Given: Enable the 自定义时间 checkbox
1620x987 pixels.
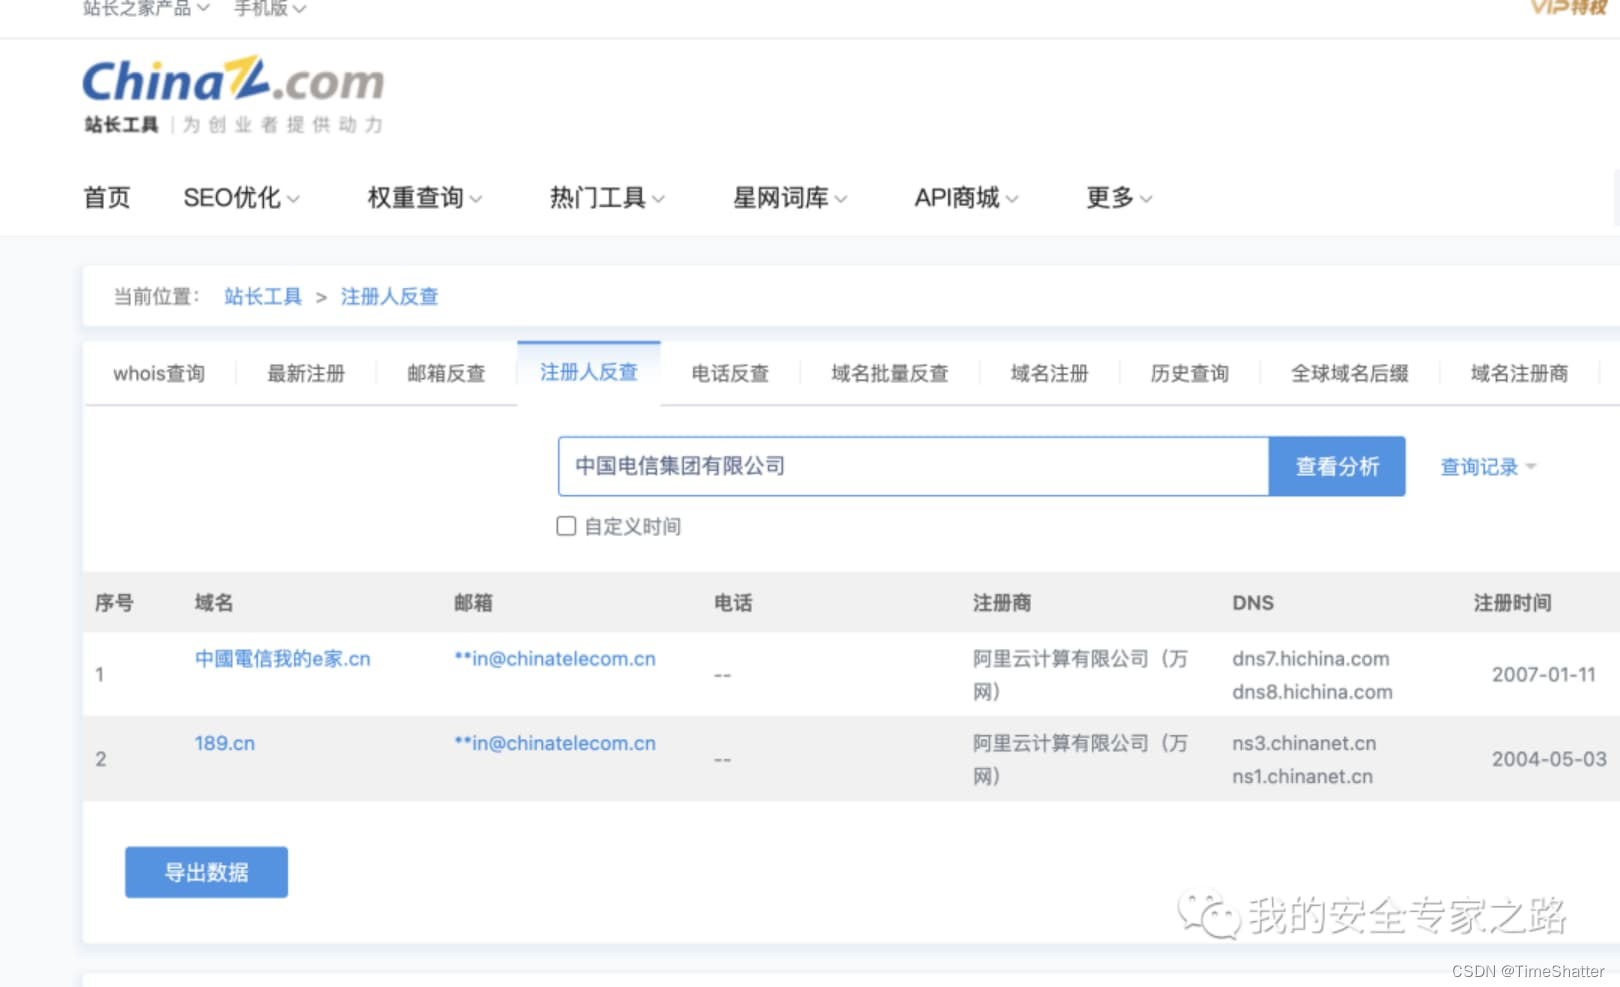Looking at the screenshot, I should coord(566,526).
